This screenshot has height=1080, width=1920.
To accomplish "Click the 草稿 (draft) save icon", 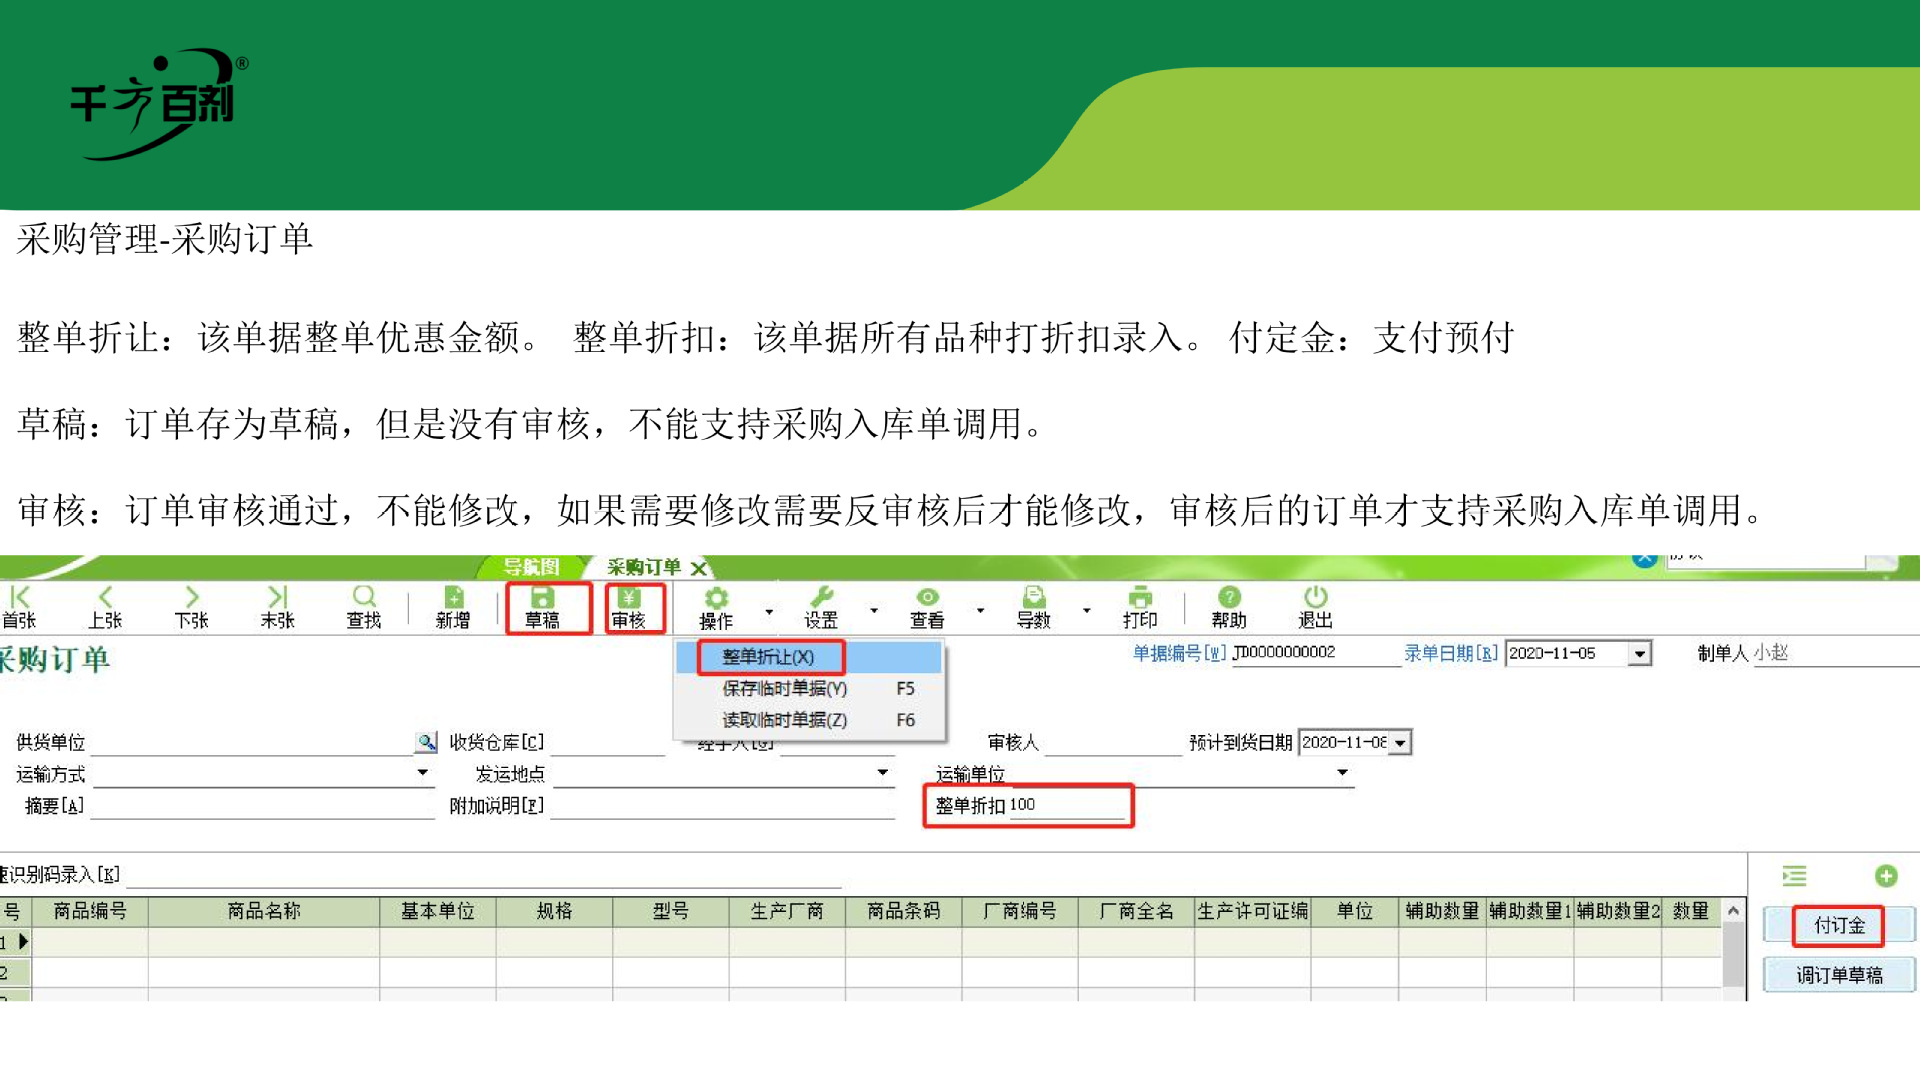I will click(542, 598).
